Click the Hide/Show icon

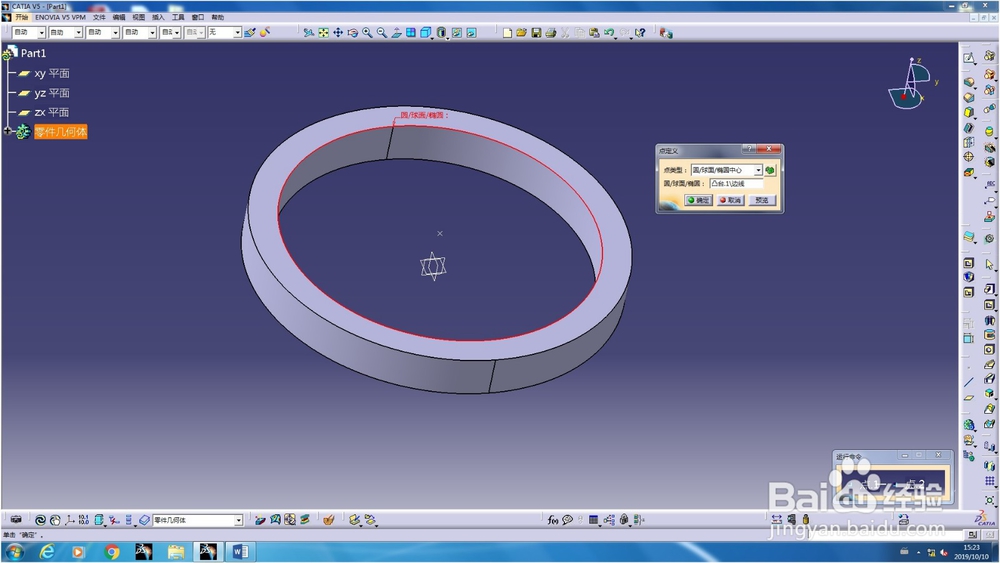457,33
